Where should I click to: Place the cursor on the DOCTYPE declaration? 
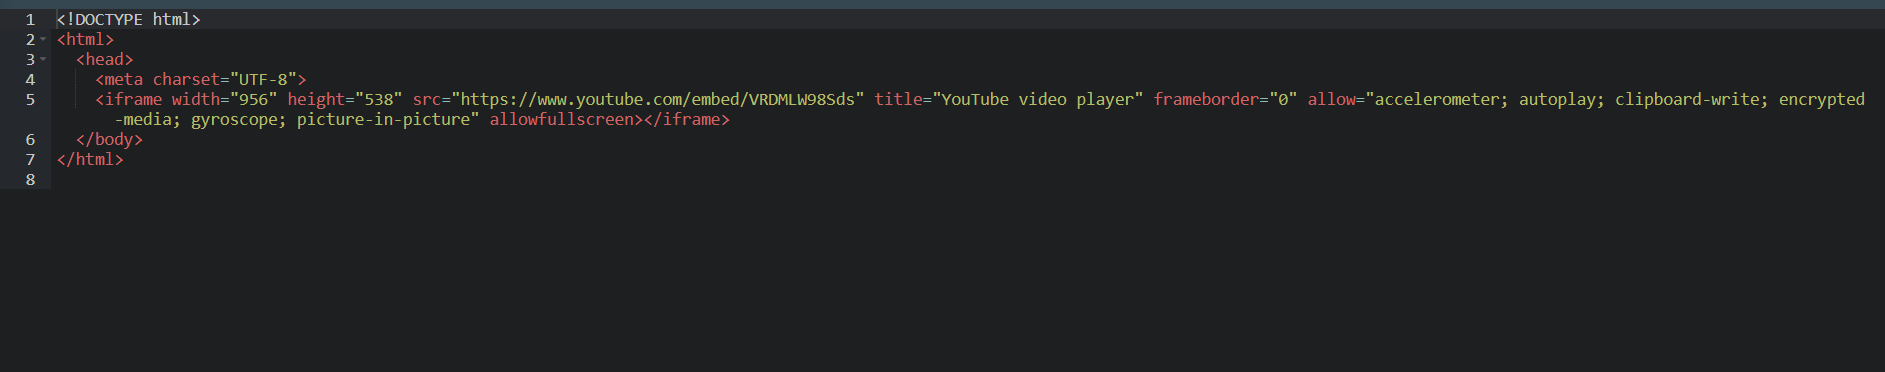pyautogui.click(x=128, y=19)
